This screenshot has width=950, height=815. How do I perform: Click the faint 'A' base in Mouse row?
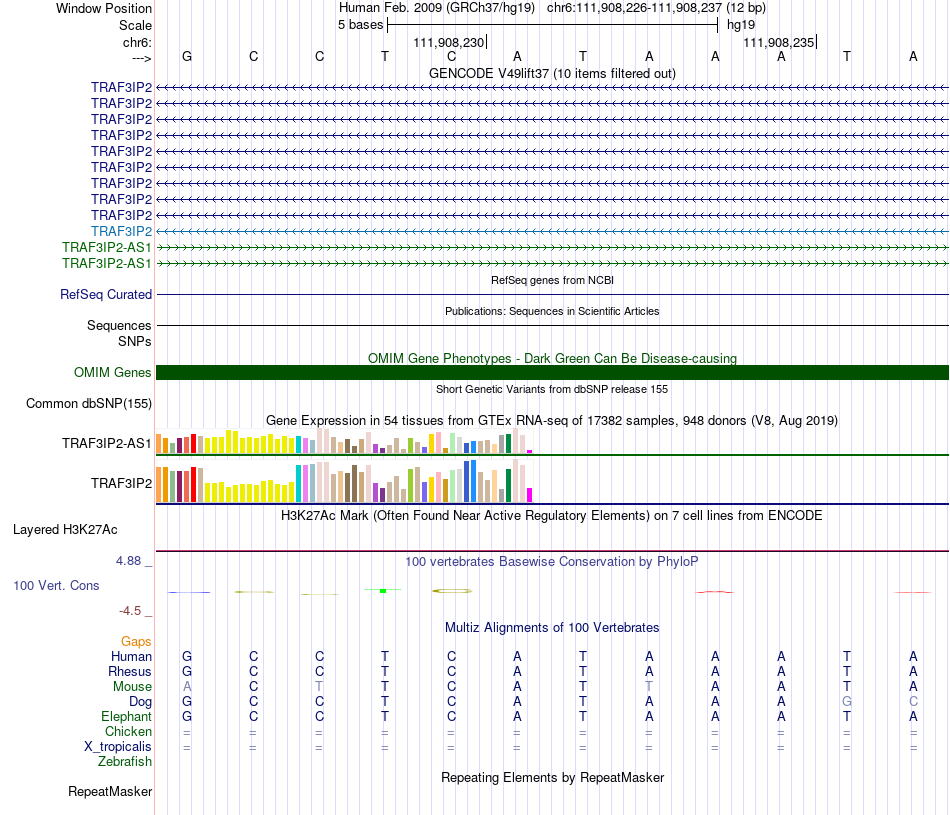187,687
